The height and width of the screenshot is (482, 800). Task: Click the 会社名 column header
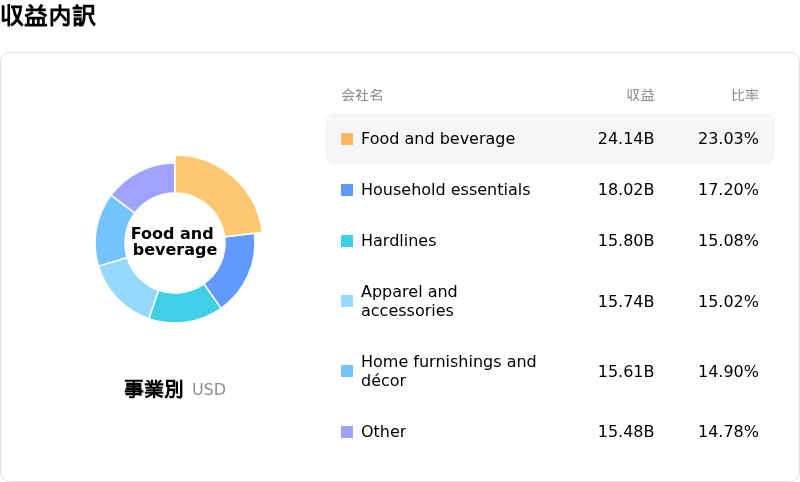[362, 95]
